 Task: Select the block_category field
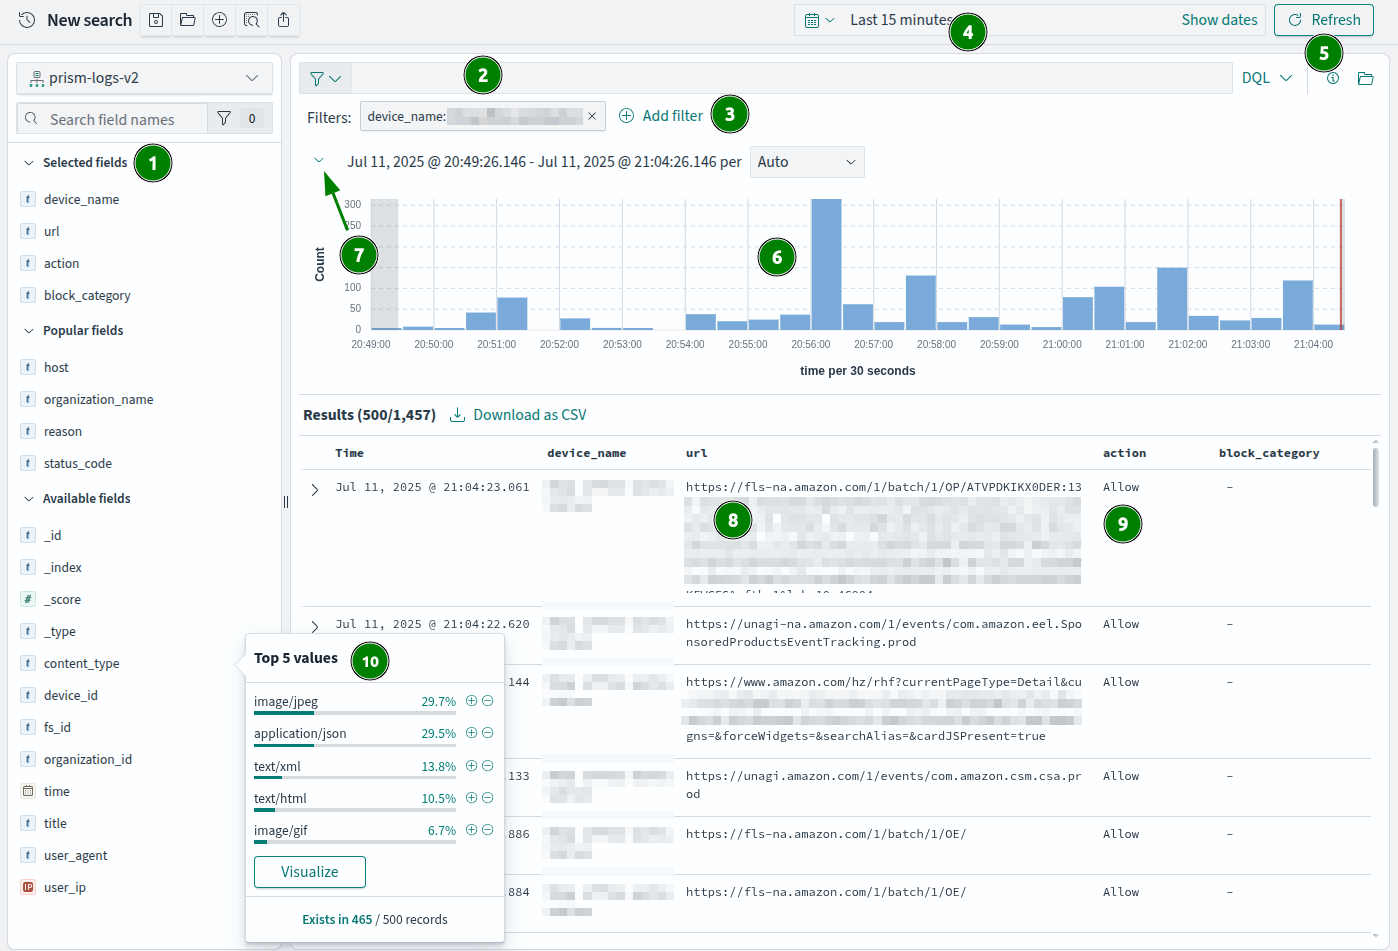coord(87,296)
